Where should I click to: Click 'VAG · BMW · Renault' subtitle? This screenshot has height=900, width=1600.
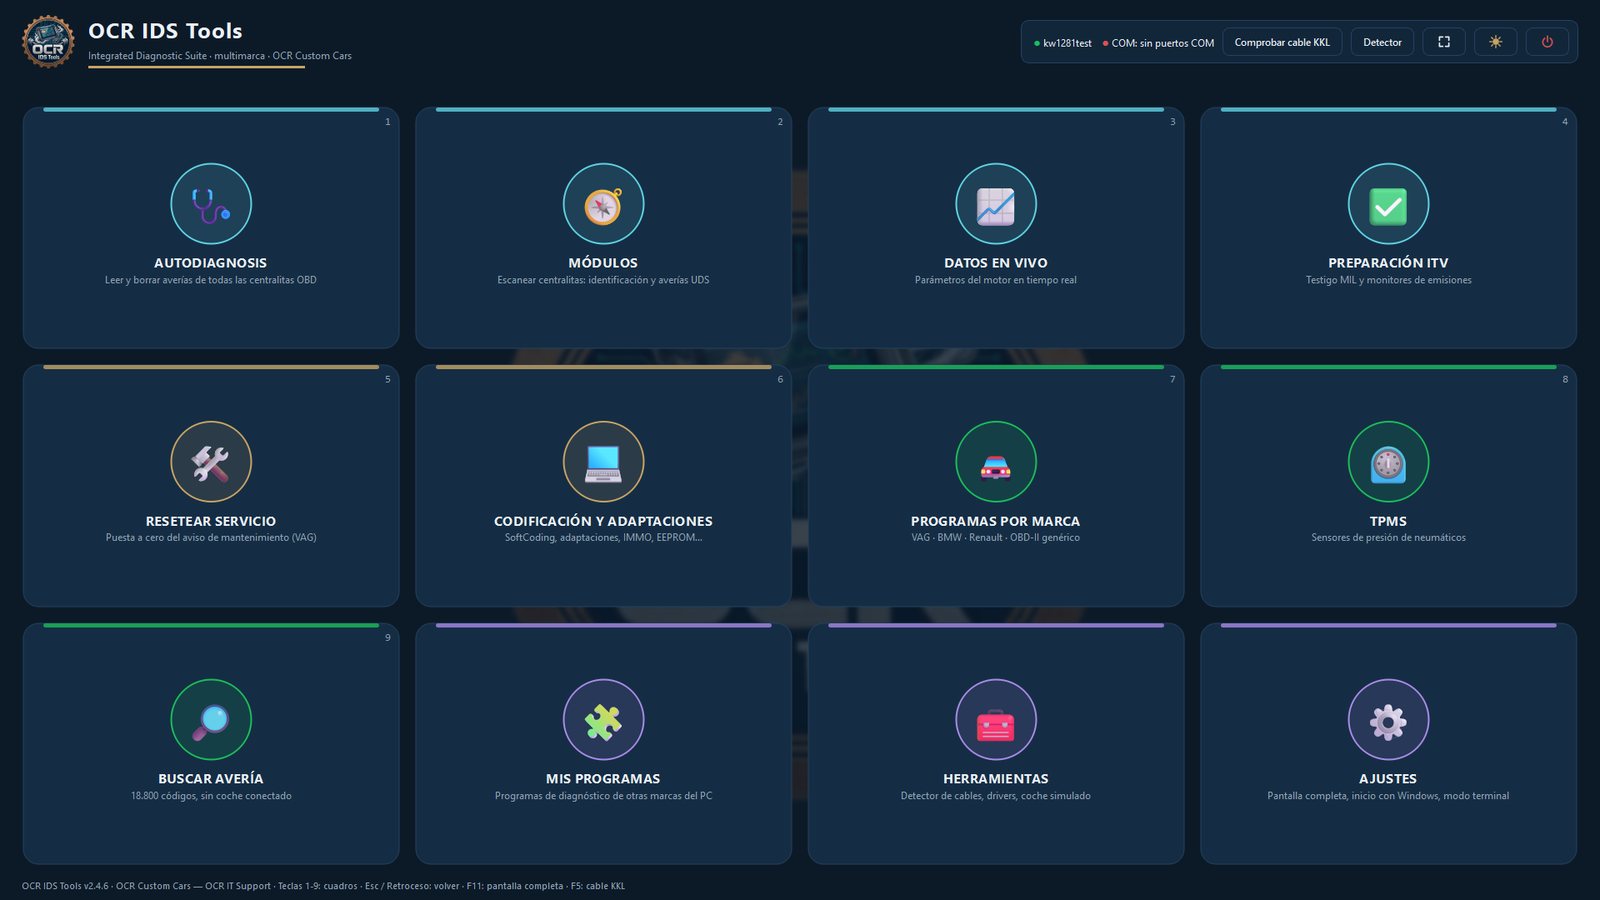click(996, 538)
